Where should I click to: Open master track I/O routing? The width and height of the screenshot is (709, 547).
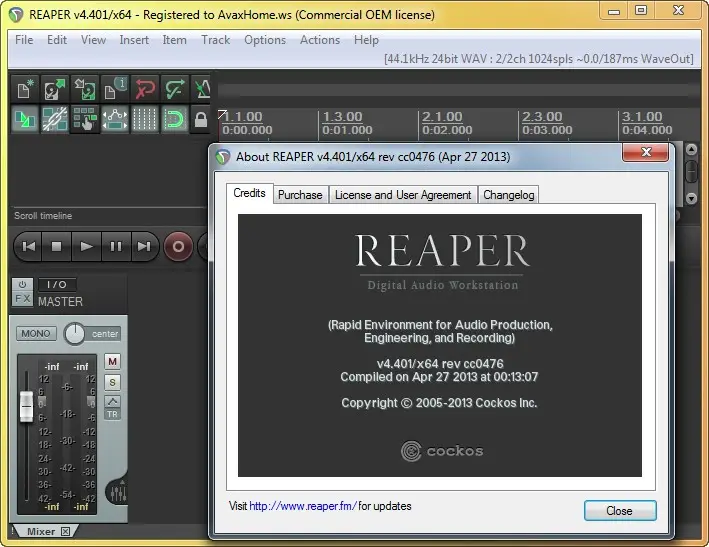[57, 285]
